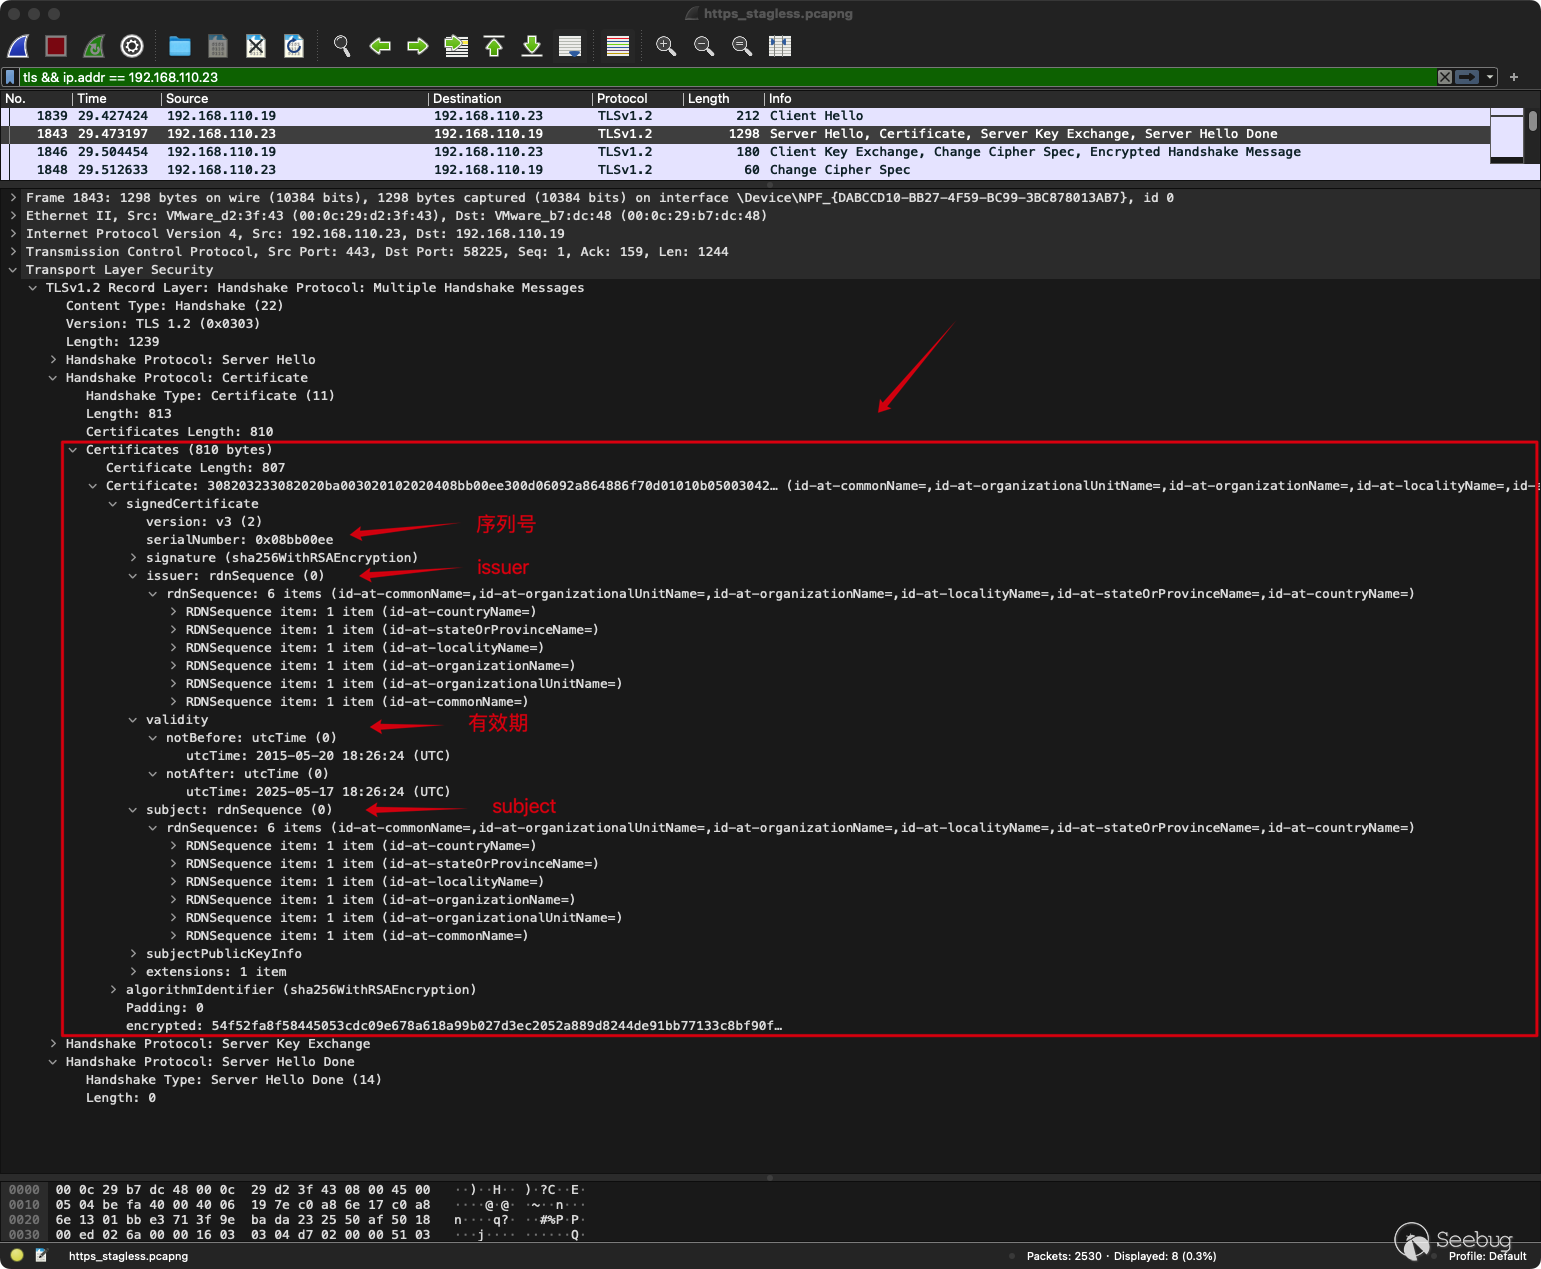Zoom in main window text

coord(666,46)
